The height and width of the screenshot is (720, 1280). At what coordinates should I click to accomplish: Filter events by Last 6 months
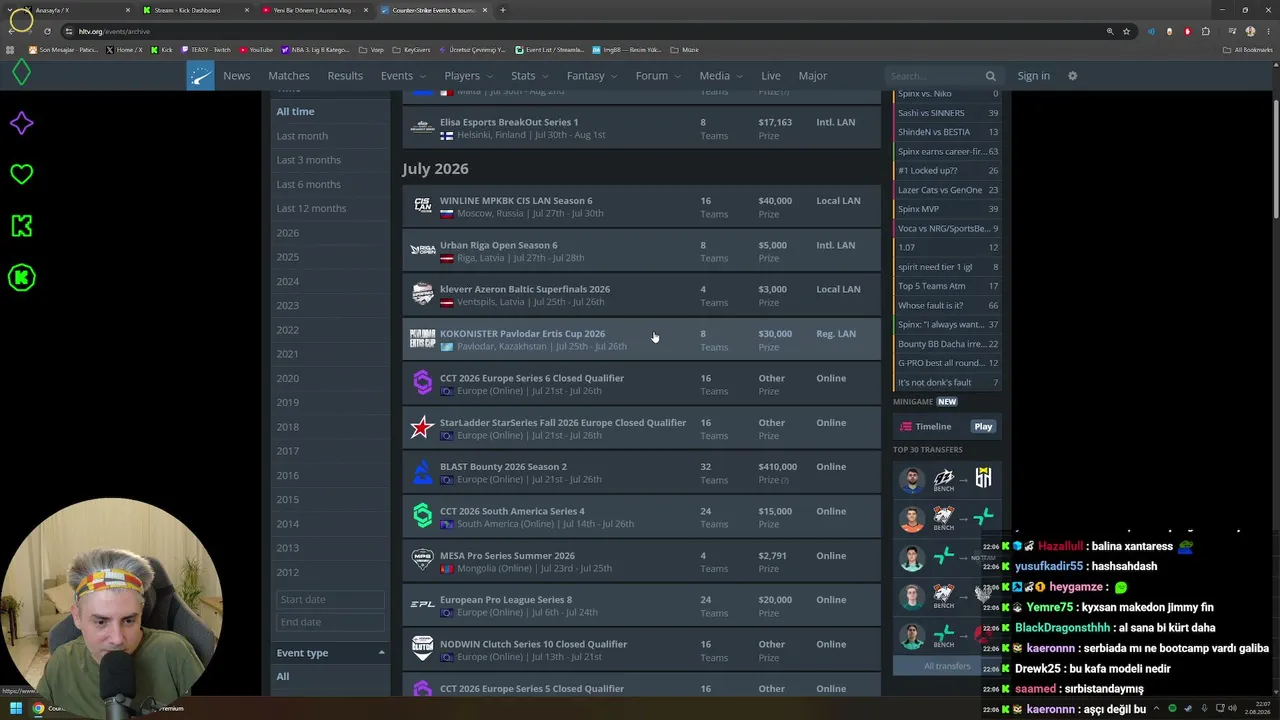[x=309, y=184]
